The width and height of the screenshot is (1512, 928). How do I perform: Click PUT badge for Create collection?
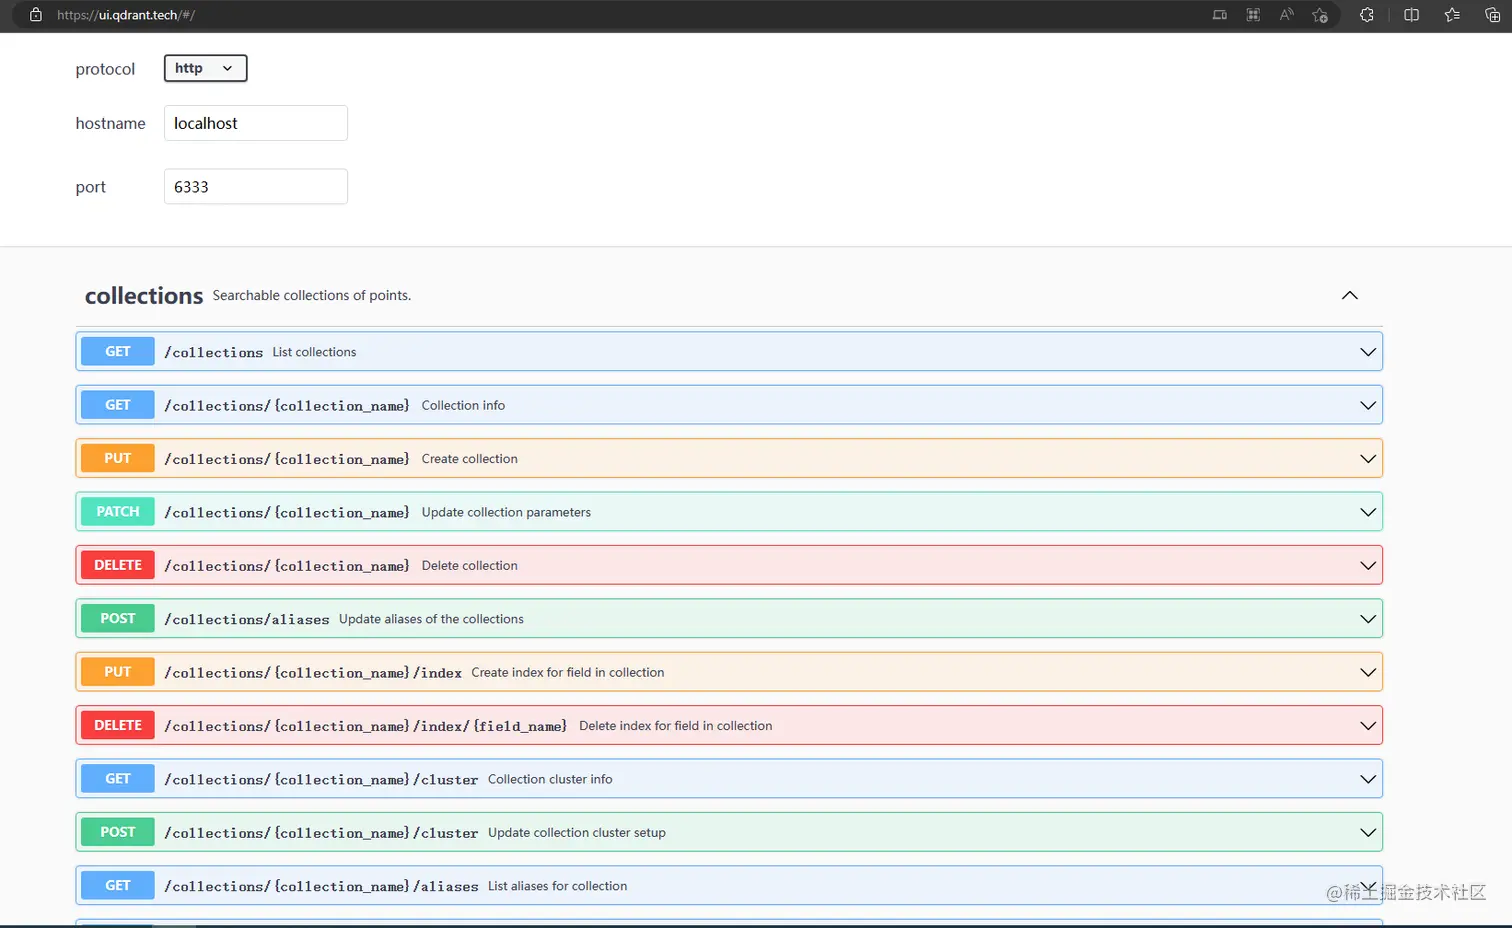pyautogui.click(x=118, y=458)
